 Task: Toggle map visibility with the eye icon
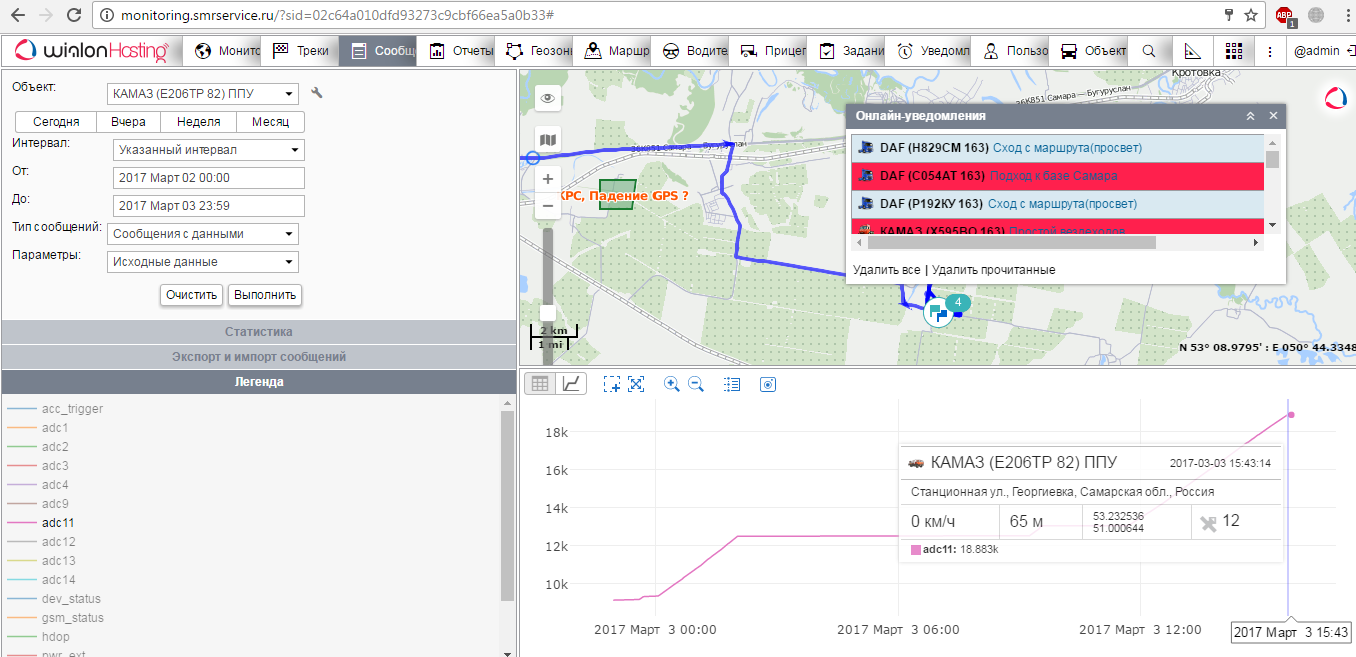click(x=547, y=98)
